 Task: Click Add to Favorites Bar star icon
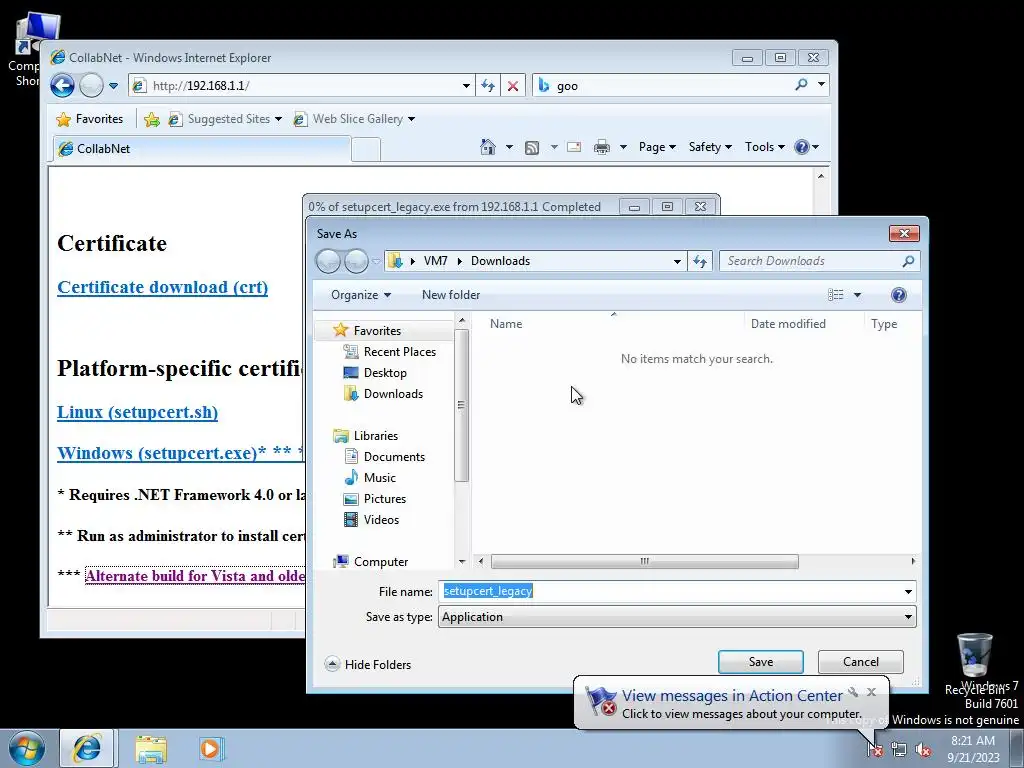(152, 119)
